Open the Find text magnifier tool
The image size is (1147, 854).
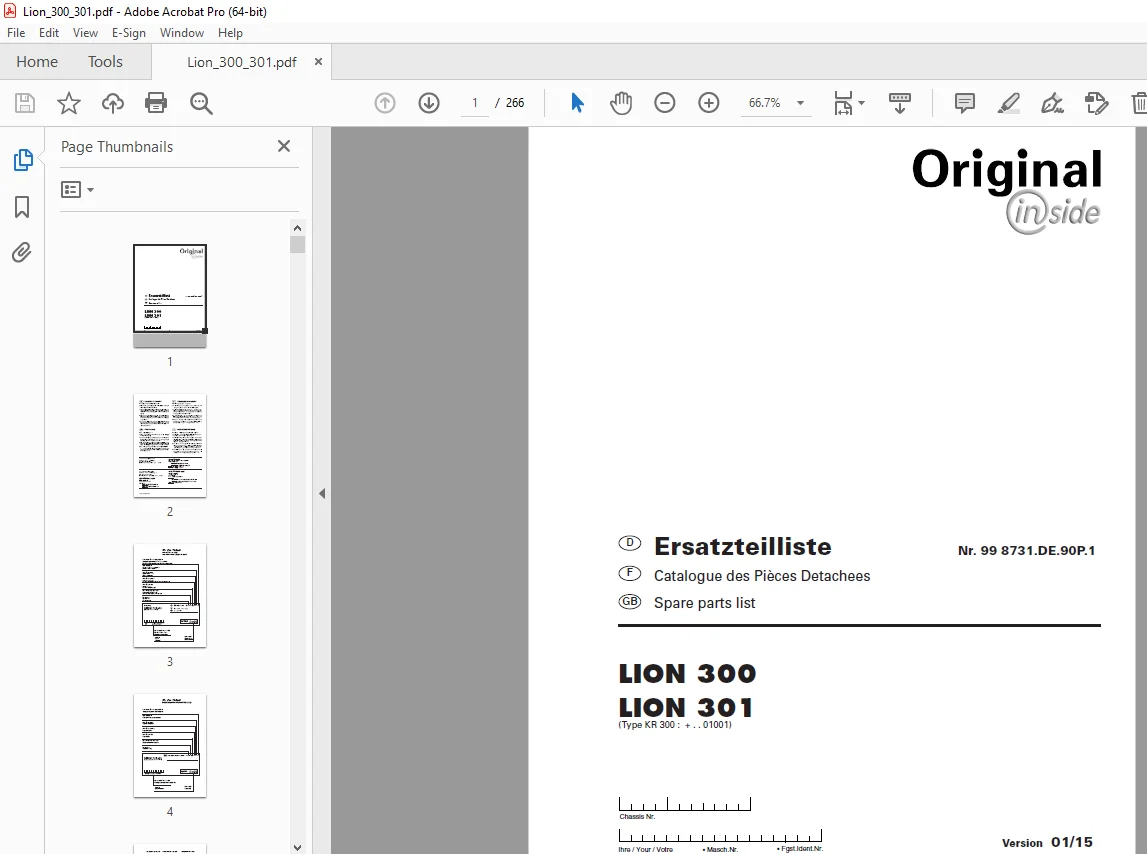201,103
